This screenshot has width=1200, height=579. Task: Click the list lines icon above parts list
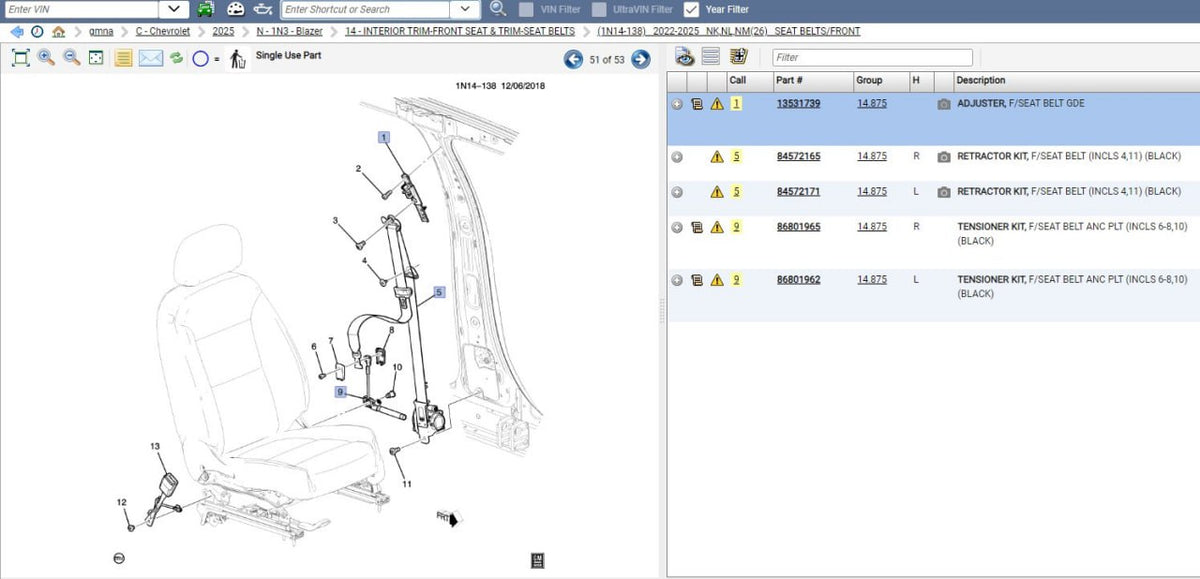[x=711, y=56]
